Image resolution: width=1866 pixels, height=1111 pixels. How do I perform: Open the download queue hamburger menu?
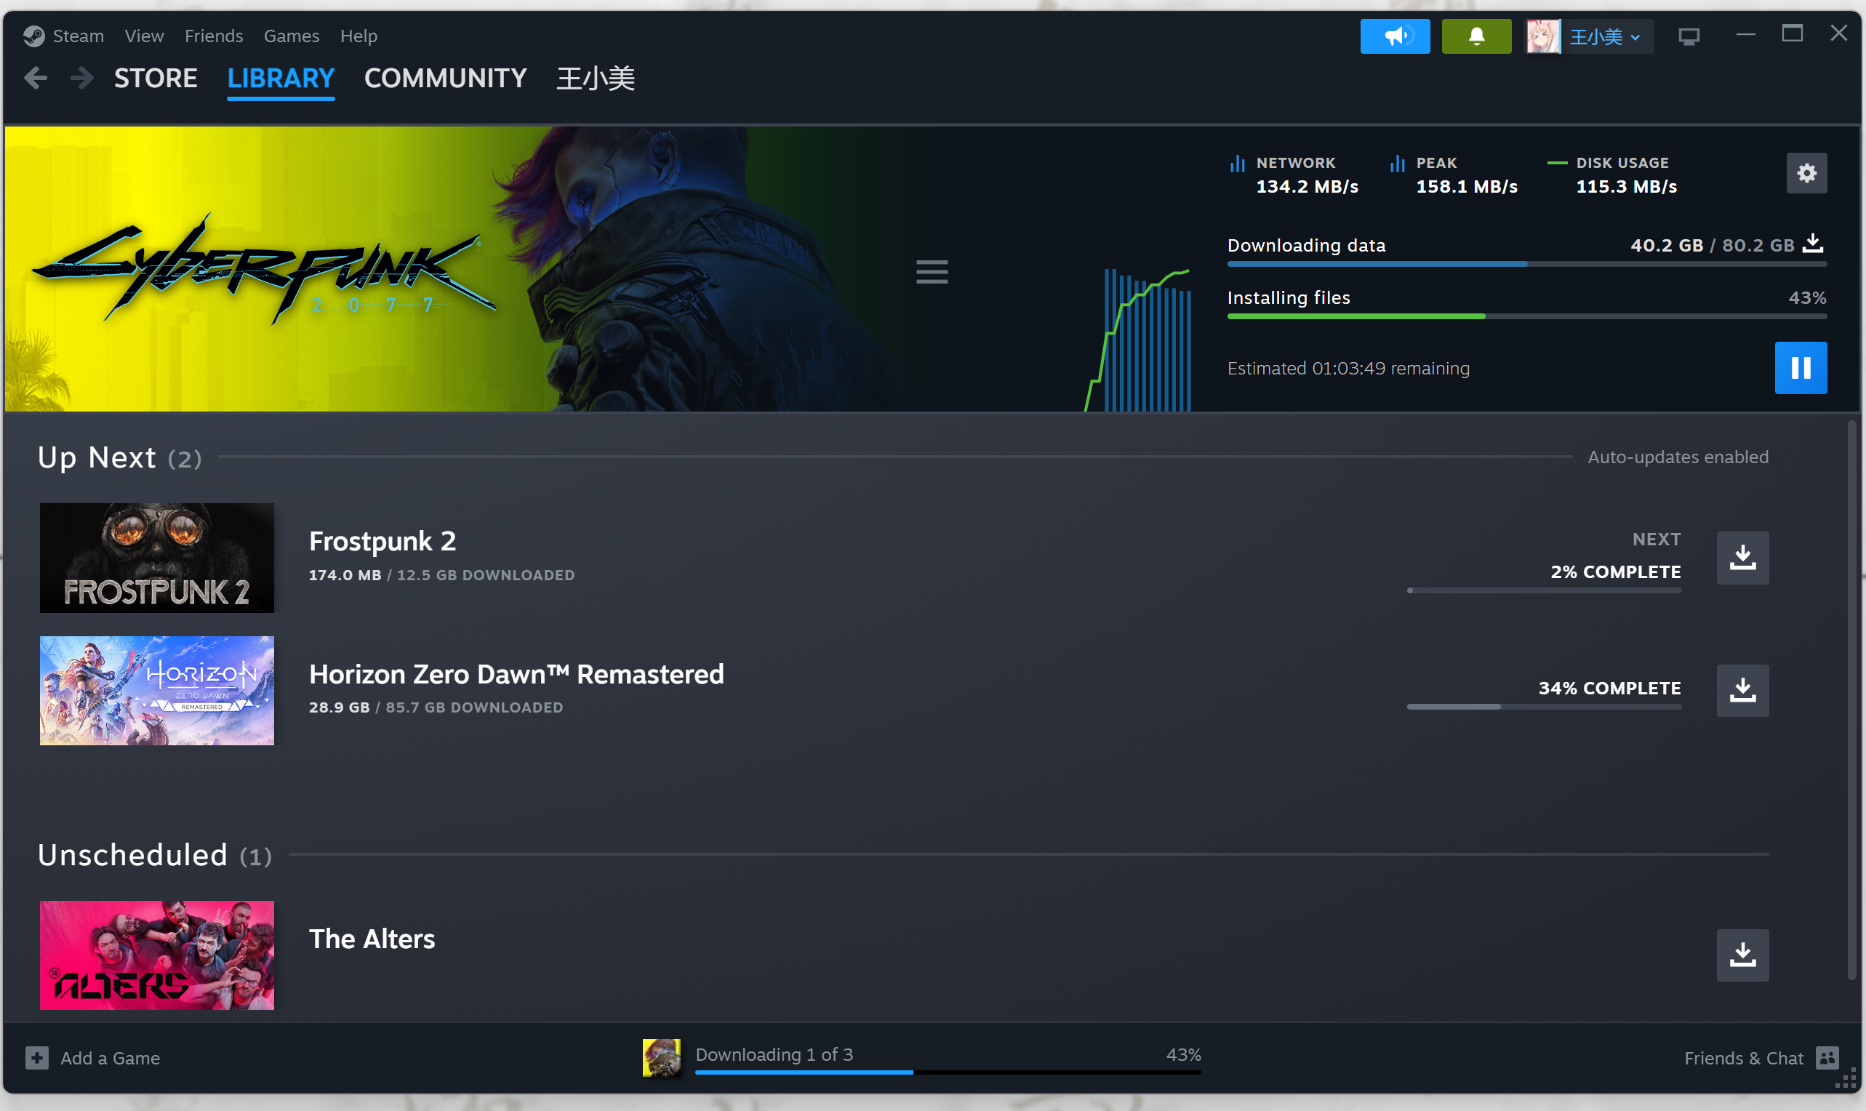point(932,272)
